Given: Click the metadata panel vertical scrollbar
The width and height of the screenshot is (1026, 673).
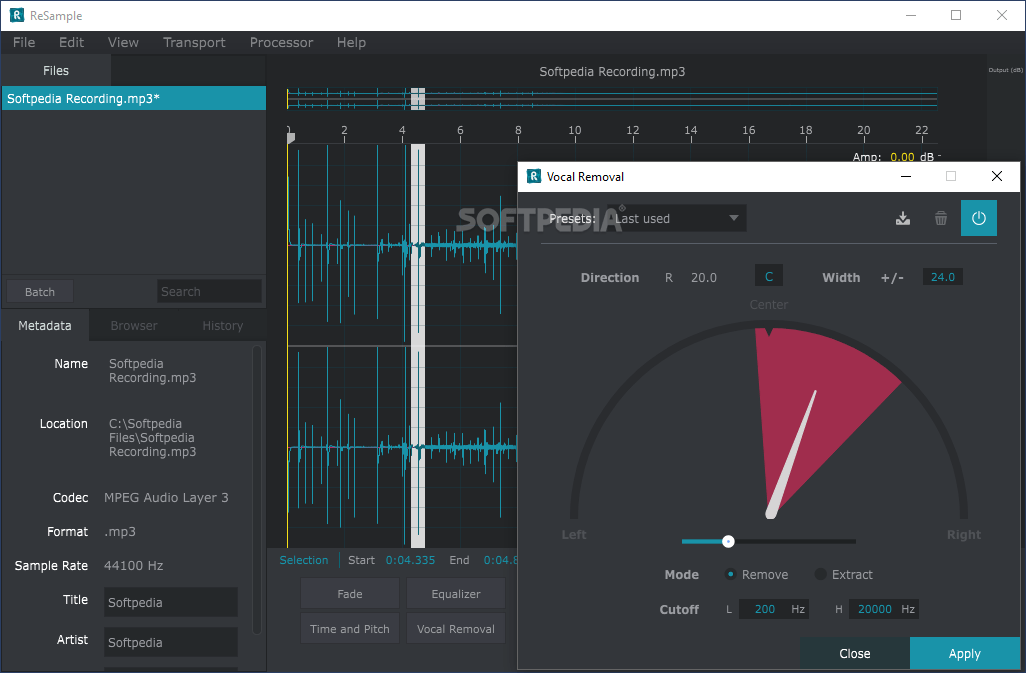Looking at the screenshot, I should (x=256, y=489).
